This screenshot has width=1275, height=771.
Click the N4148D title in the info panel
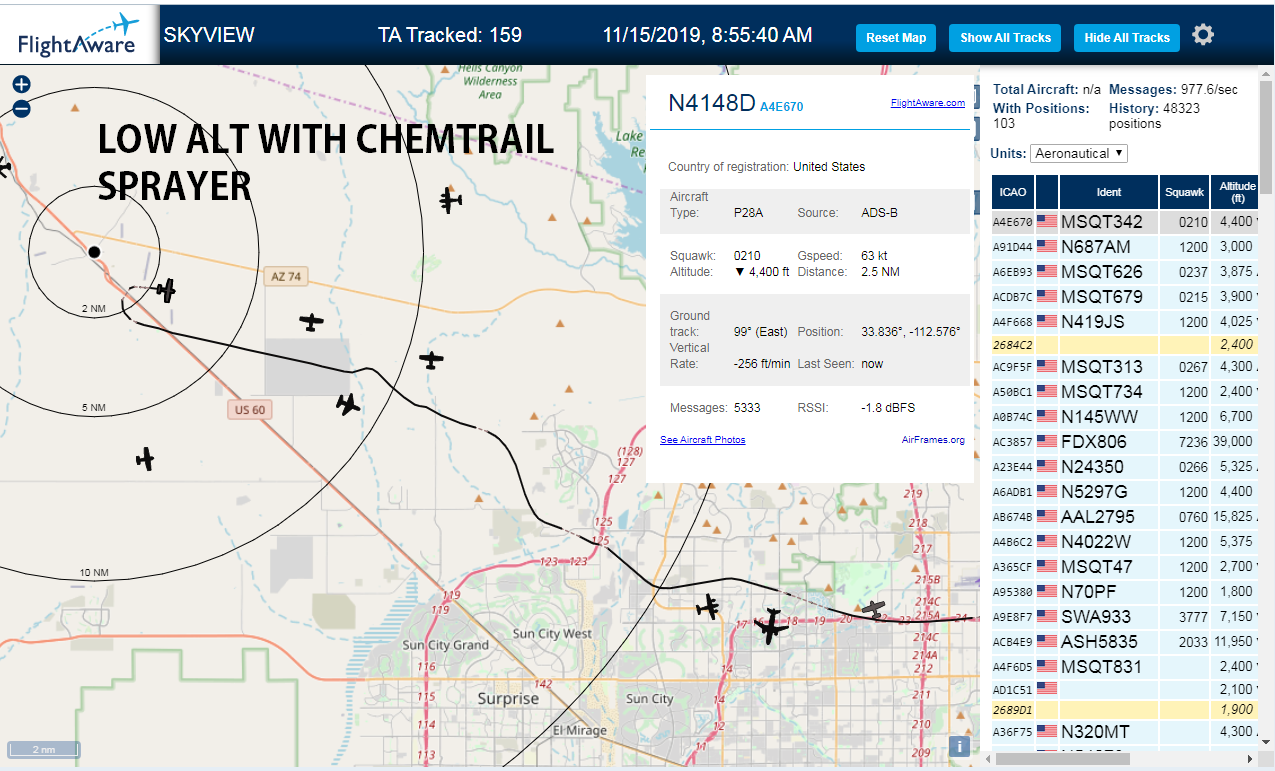pos(712,103)
